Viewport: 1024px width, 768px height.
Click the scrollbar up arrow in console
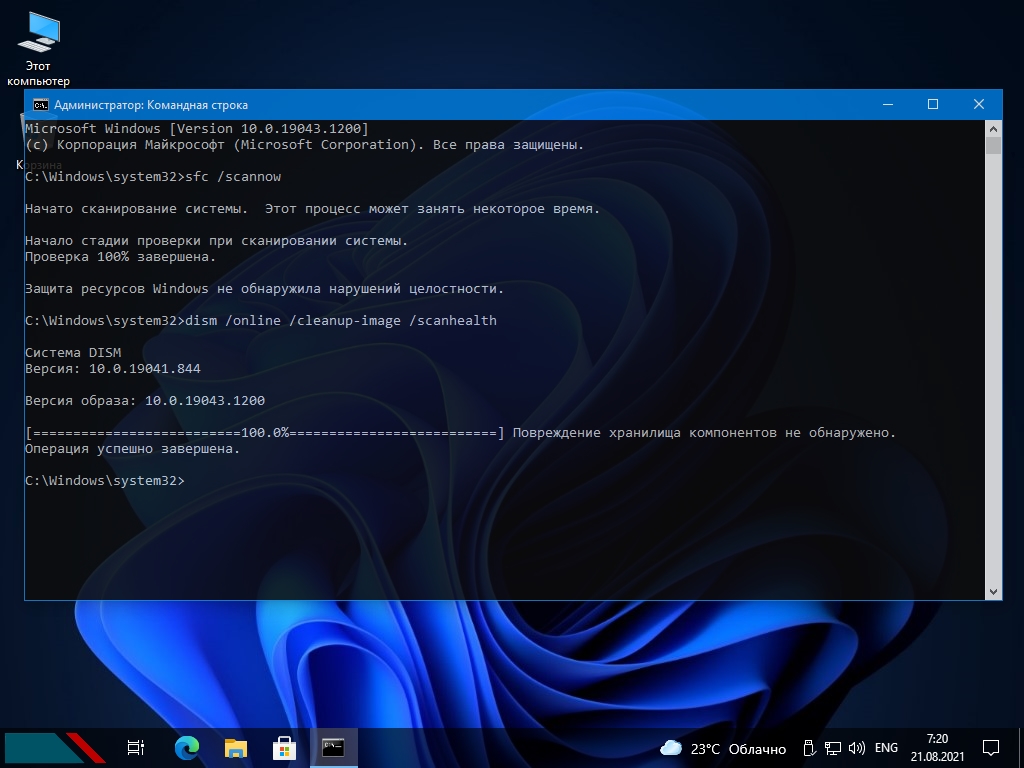993,129
